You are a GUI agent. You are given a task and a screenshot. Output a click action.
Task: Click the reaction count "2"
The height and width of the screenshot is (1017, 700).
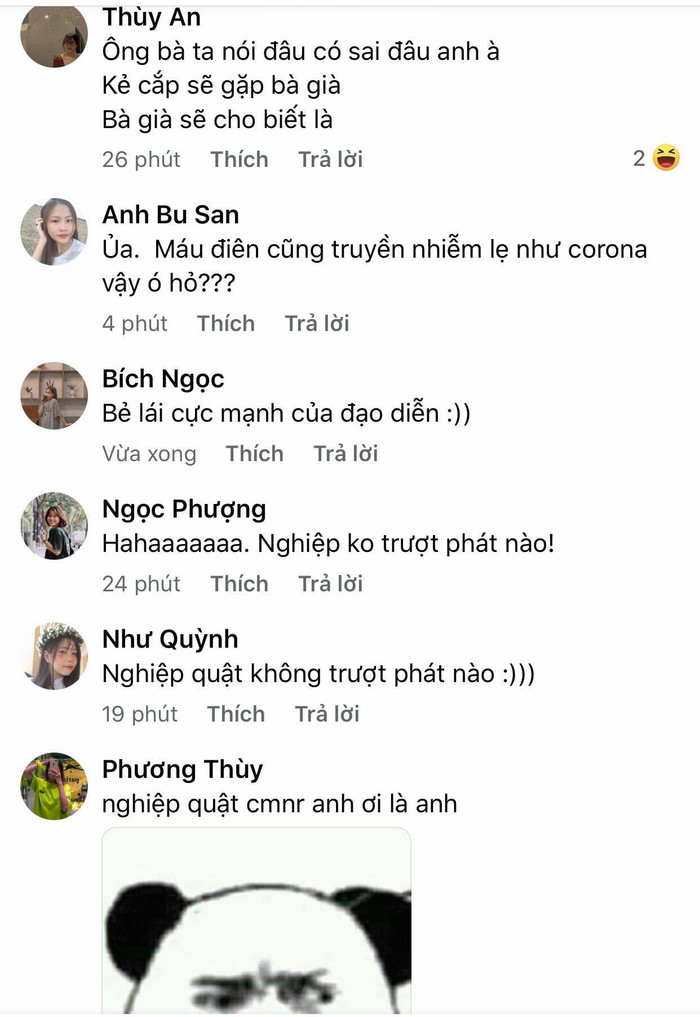tap(637, 158)
